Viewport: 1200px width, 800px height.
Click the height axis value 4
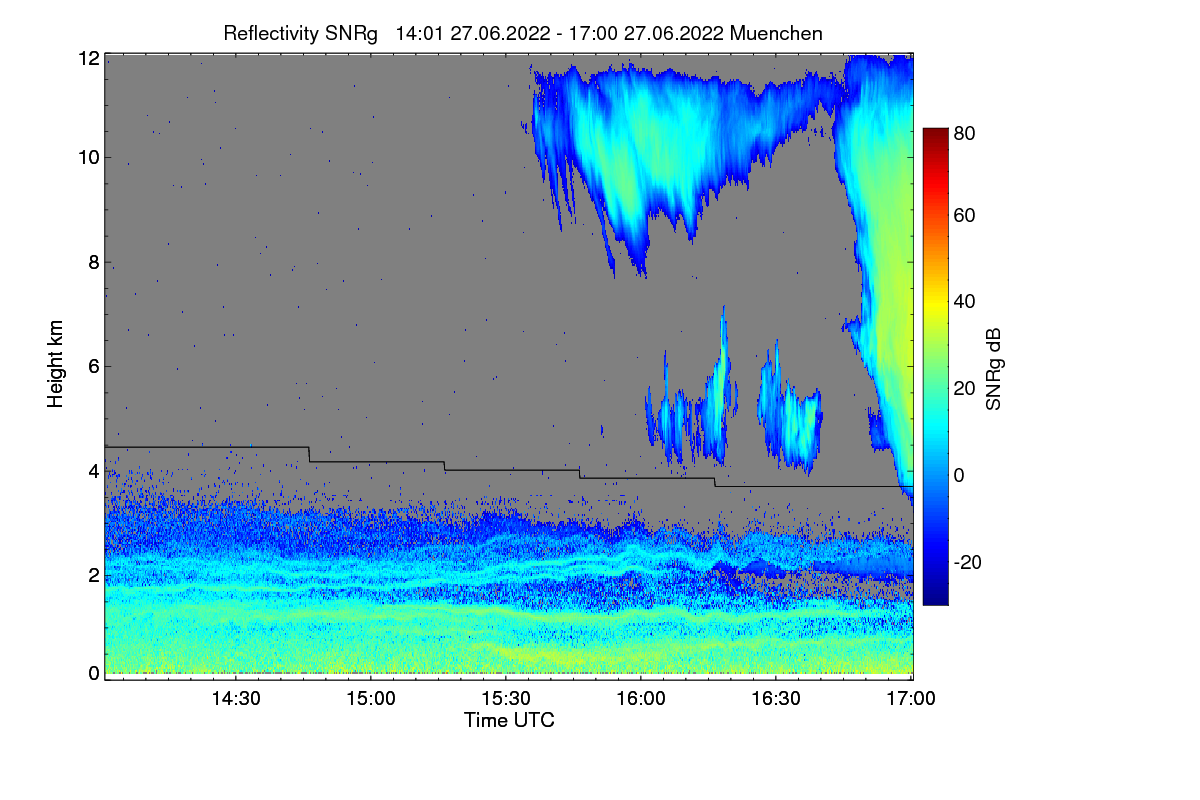coord(94,470)
